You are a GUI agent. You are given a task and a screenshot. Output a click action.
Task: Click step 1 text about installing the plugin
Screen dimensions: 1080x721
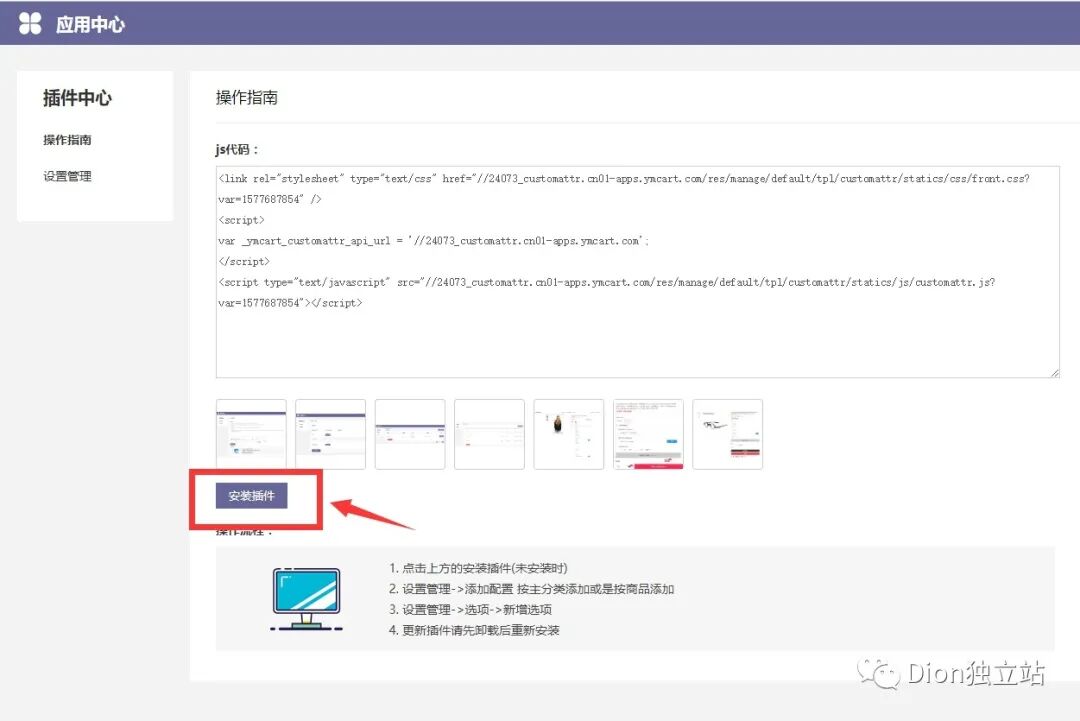tap(485, 567)
